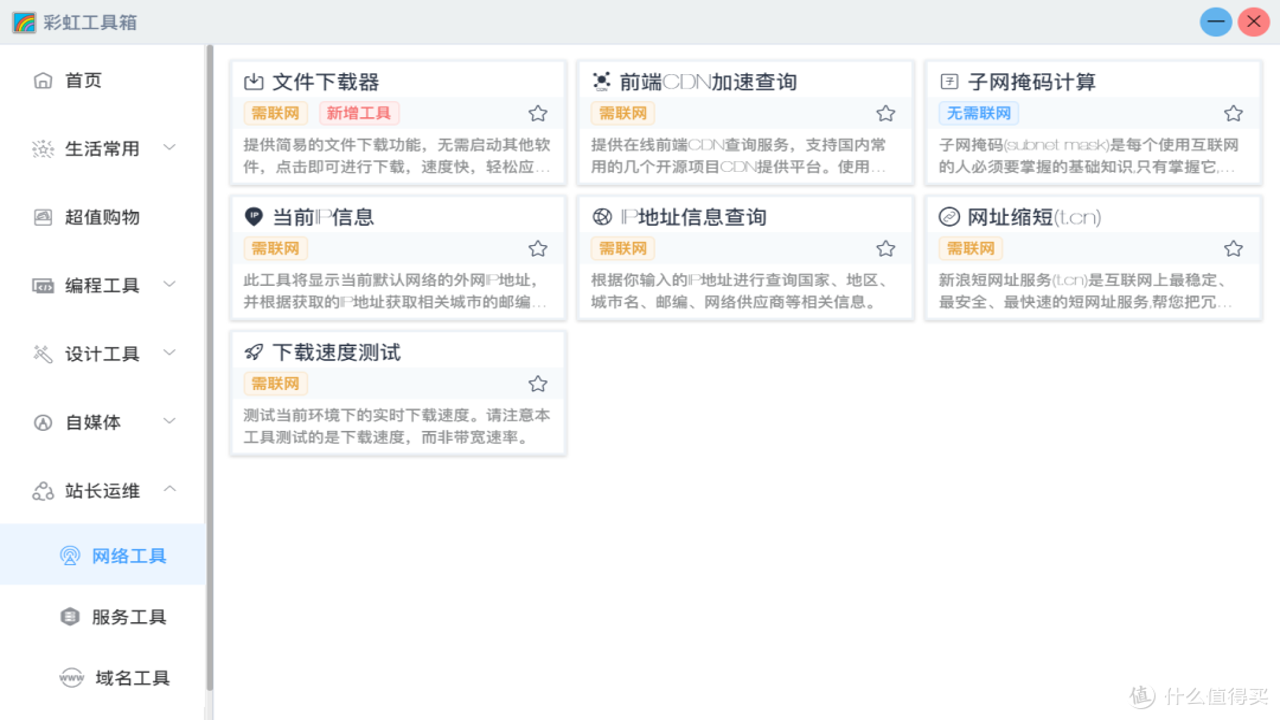Open 前端CDN加速查询 tool title
The image size is (1280, 720).
pos(708,82)
